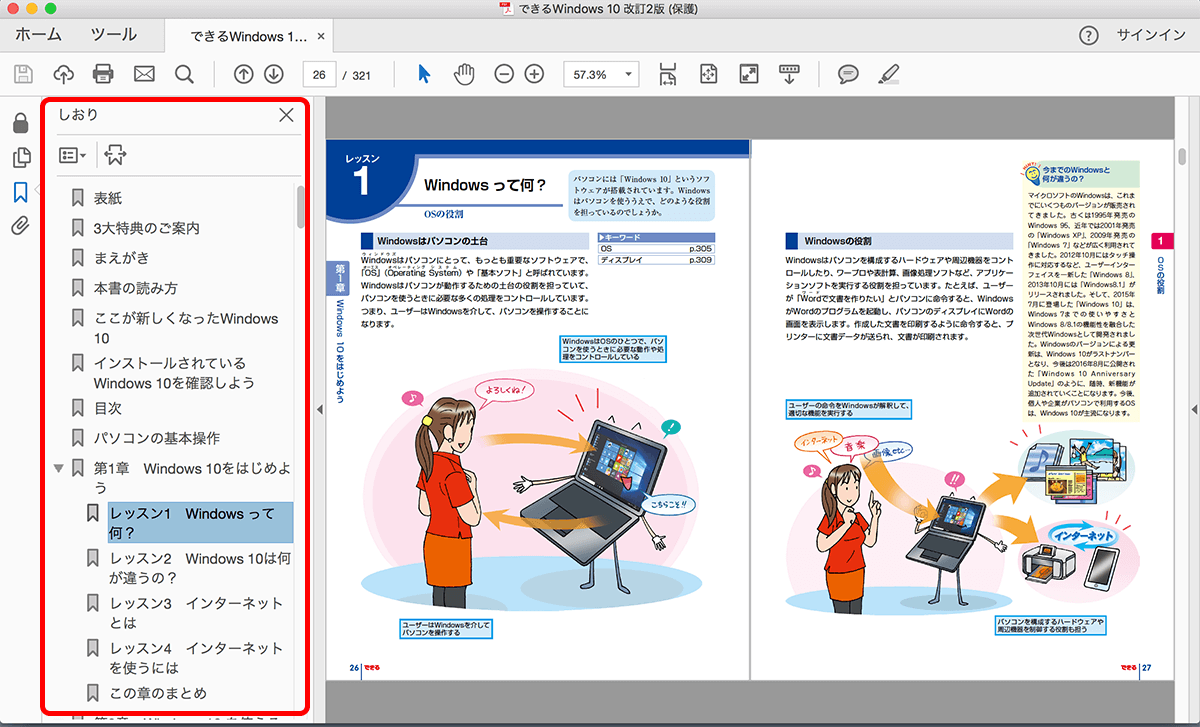Go to the next page arrow

click(x=273, y=74)
